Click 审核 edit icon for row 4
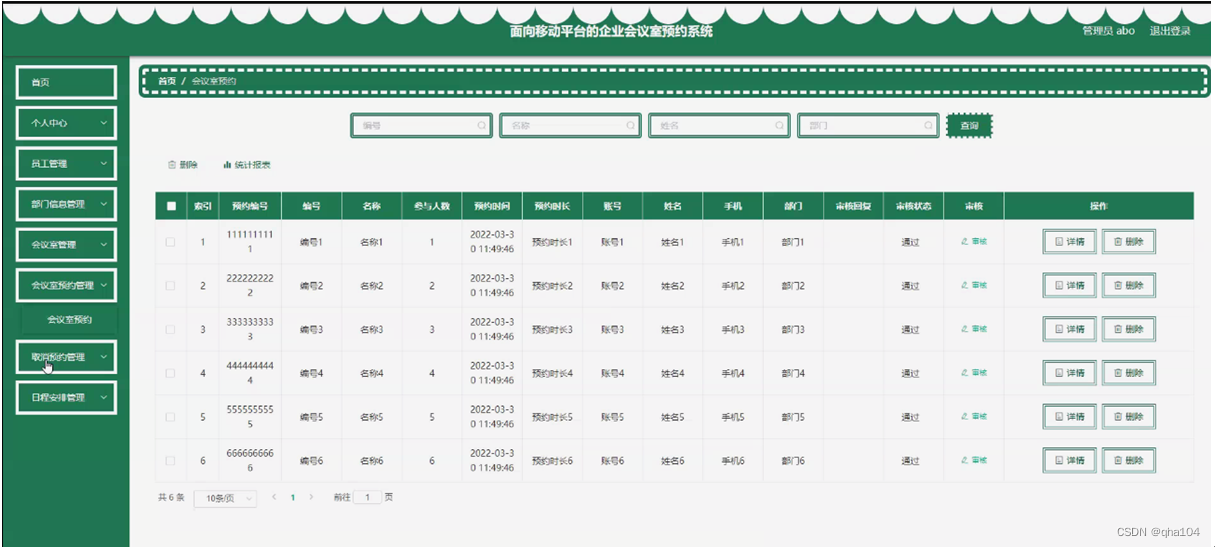1215x547 pixels. click(x=965, y=373)
